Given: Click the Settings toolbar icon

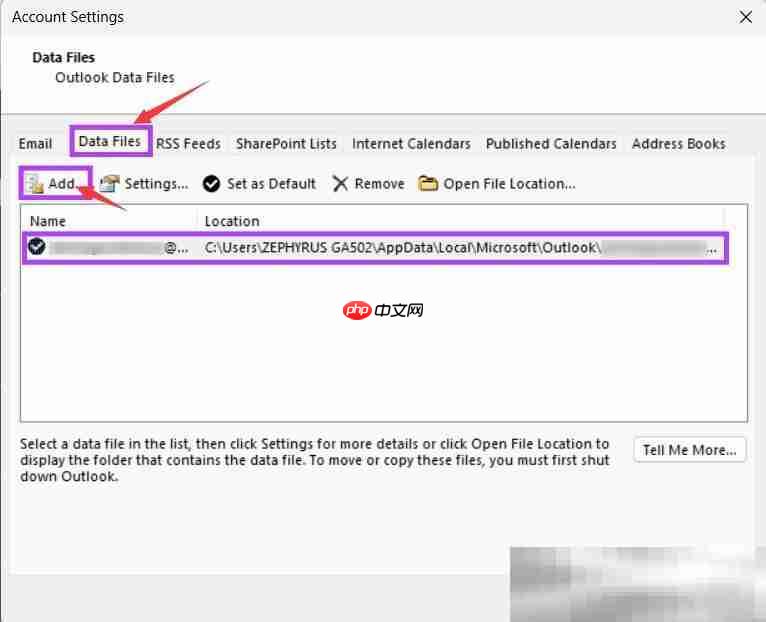Looking at the screenshot, I should tap(109, 184).
